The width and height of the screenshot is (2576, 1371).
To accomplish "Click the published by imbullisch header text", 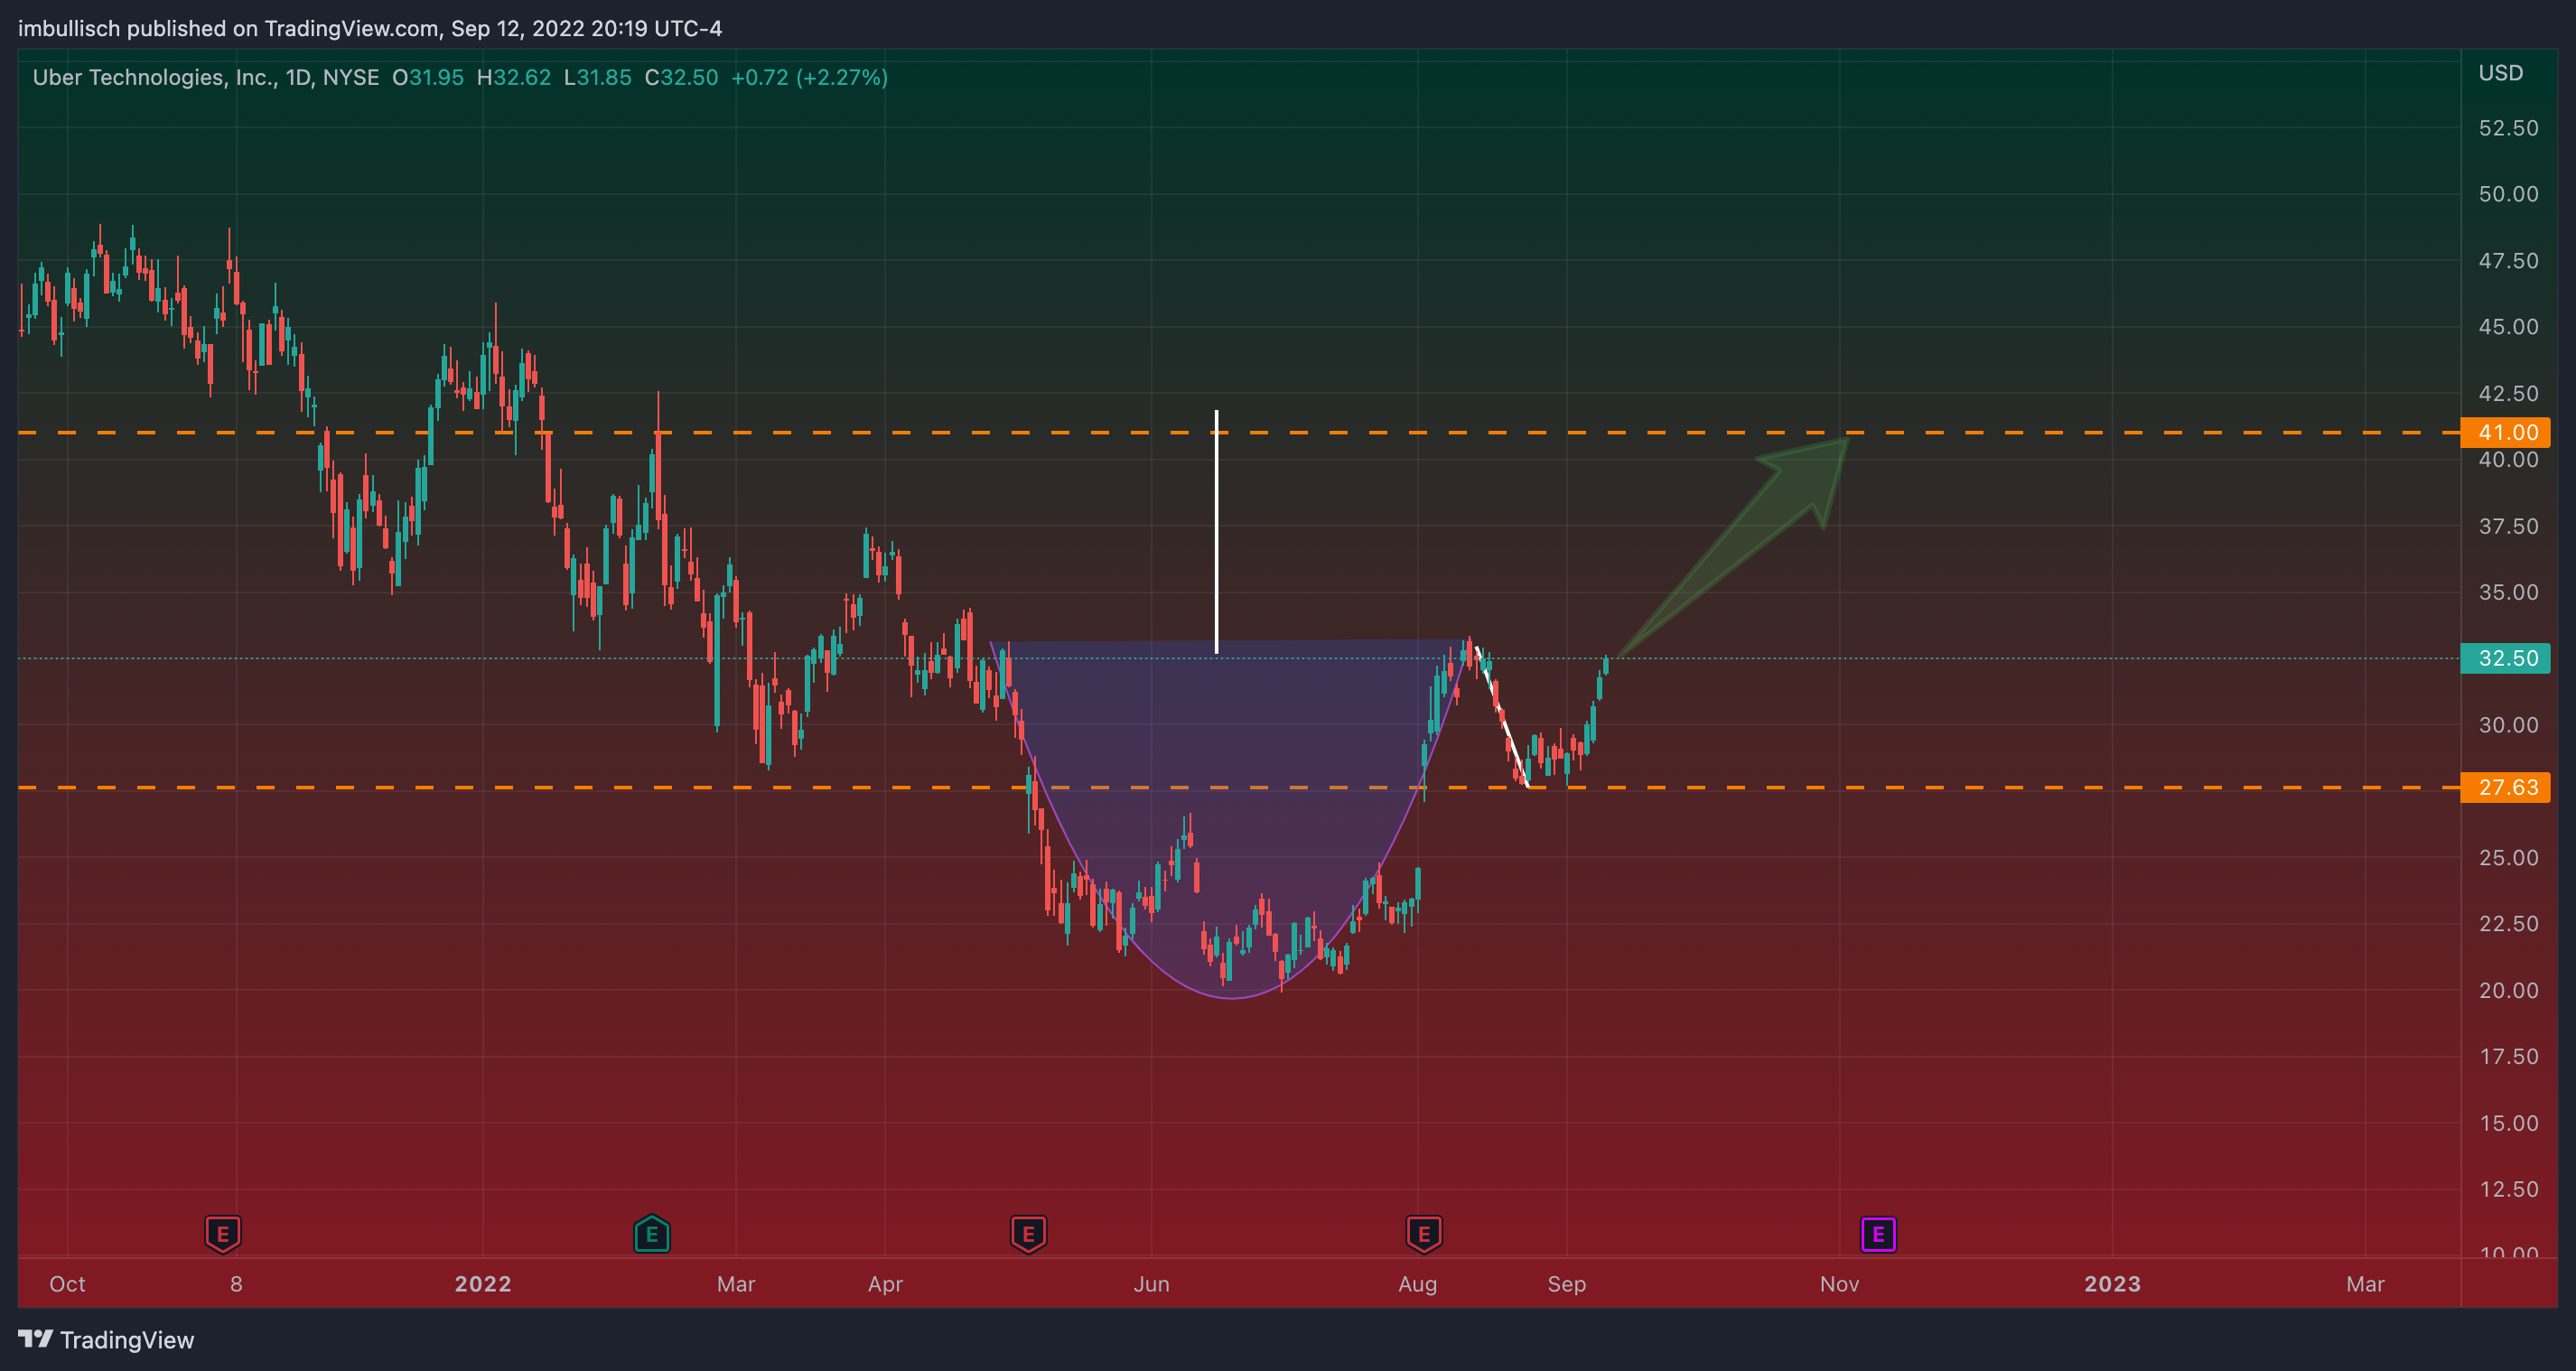I will (370, 28).
